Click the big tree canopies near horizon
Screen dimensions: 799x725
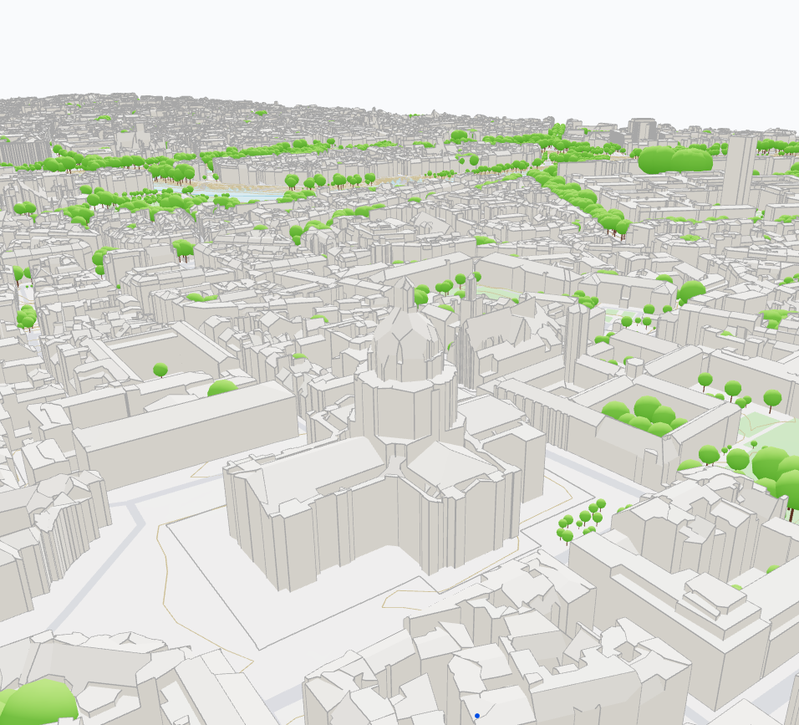tap(675, 160)
